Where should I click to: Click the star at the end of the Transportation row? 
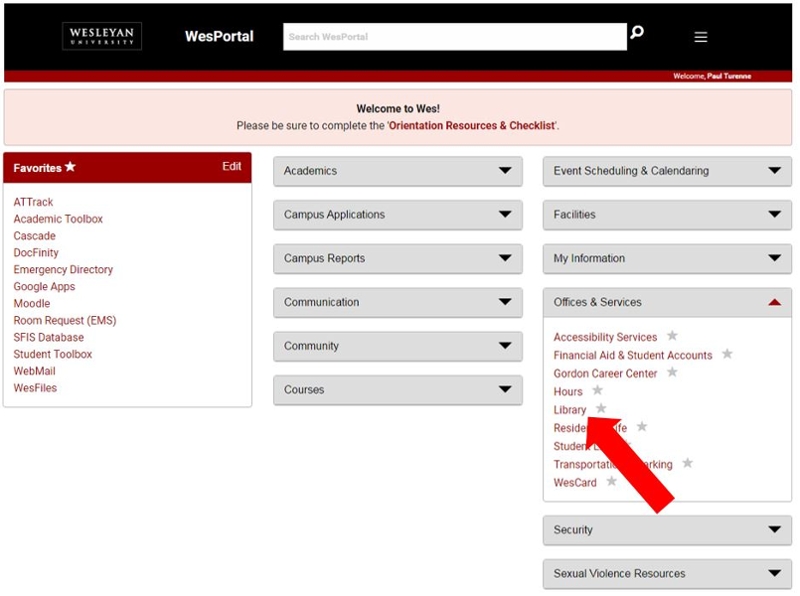click(x=688, y=463)
